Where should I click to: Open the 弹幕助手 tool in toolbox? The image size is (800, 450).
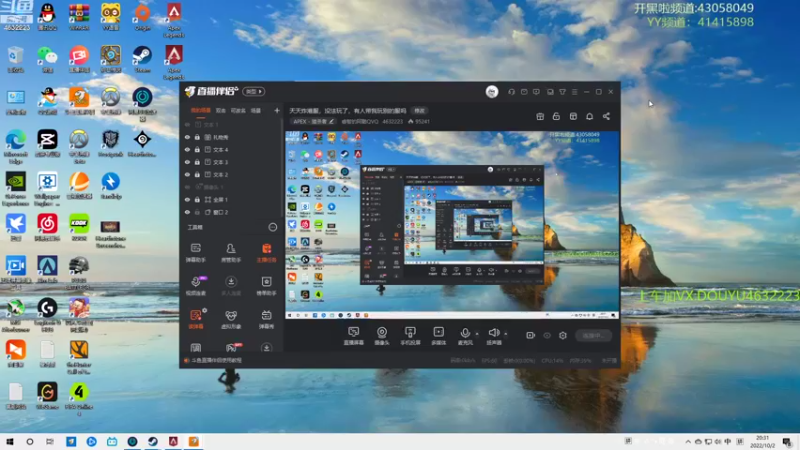tap(195, 253)
